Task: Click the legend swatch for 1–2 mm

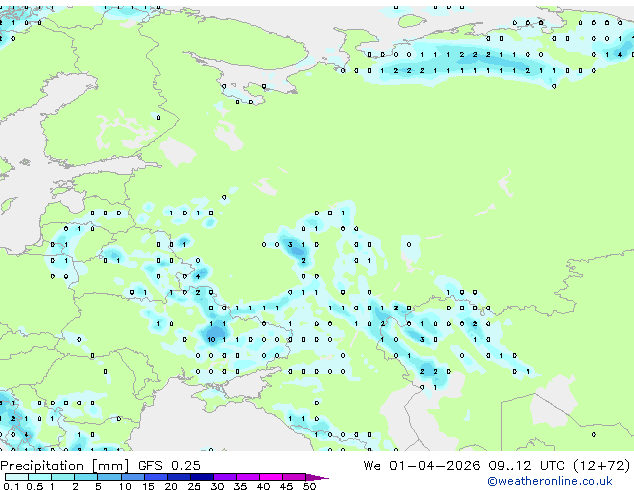Action: (63, 477)
